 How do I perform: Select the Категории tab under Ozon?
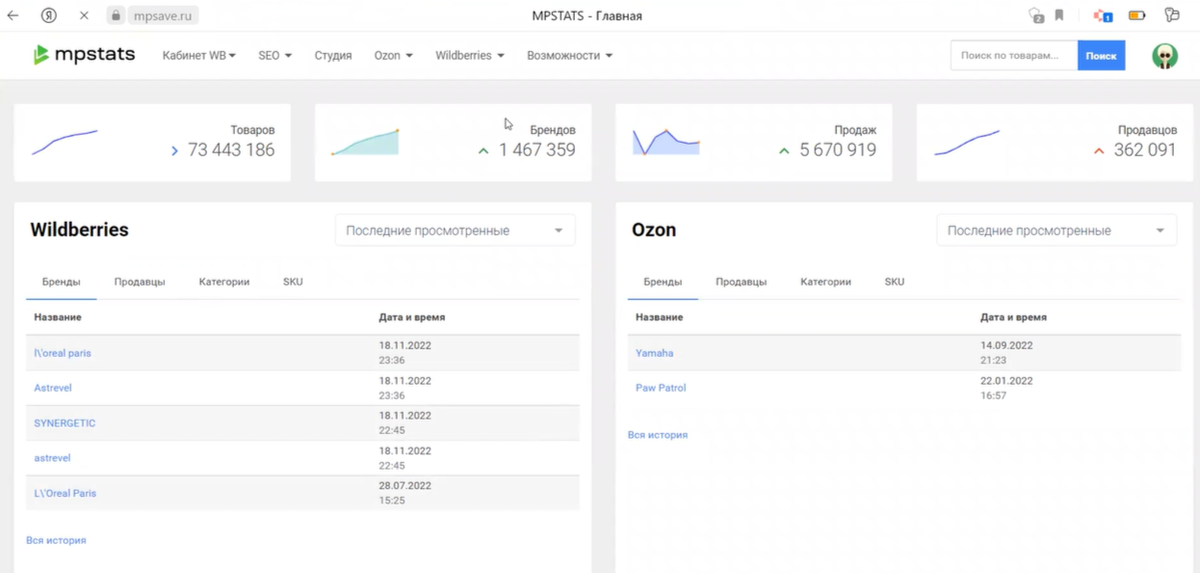tap(826, 282)
